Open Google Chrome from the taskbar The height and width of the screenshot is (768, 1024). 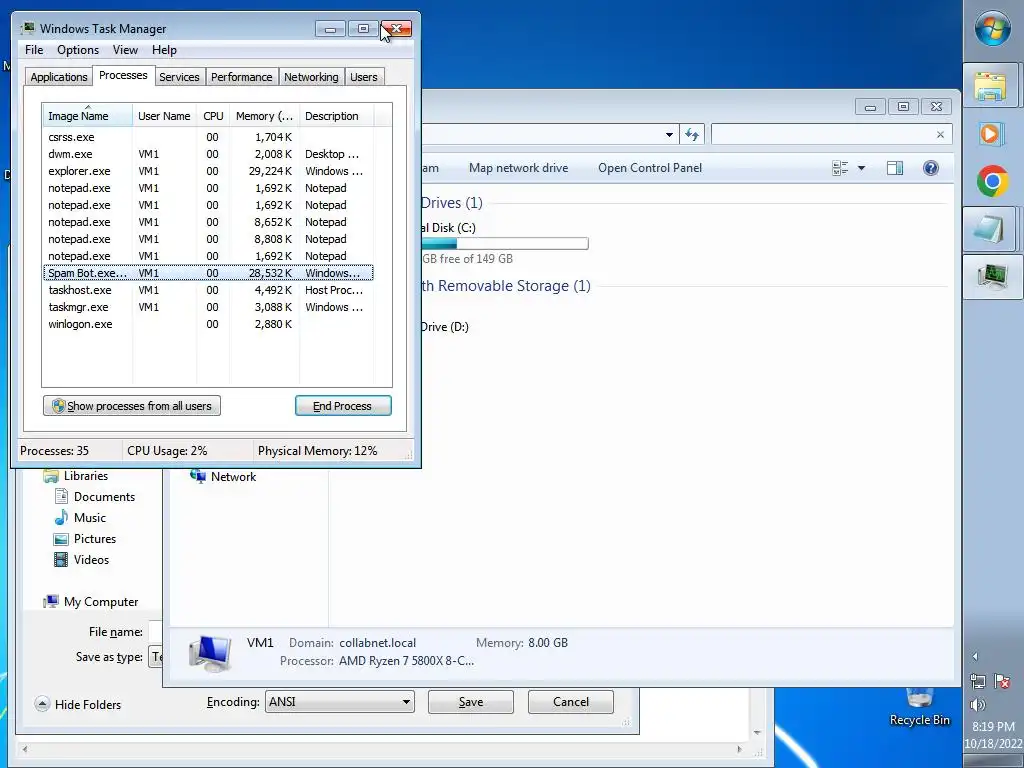(992, 181)
